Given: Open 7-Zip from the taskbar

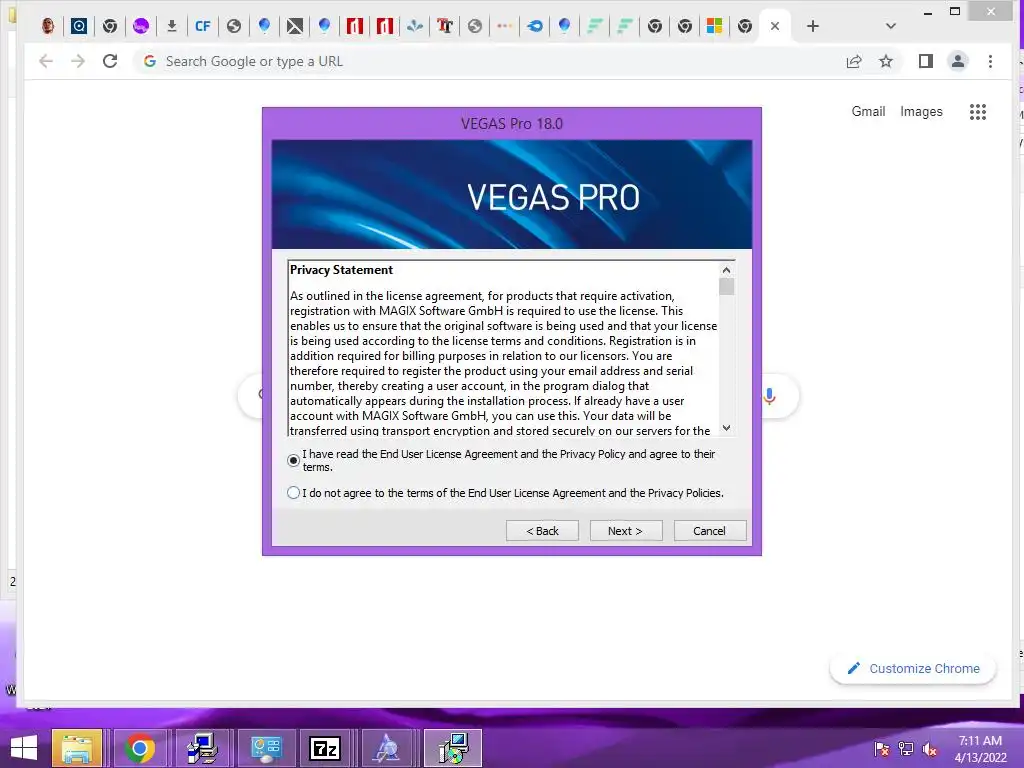Looking at the screenshot, I should 325,748.
